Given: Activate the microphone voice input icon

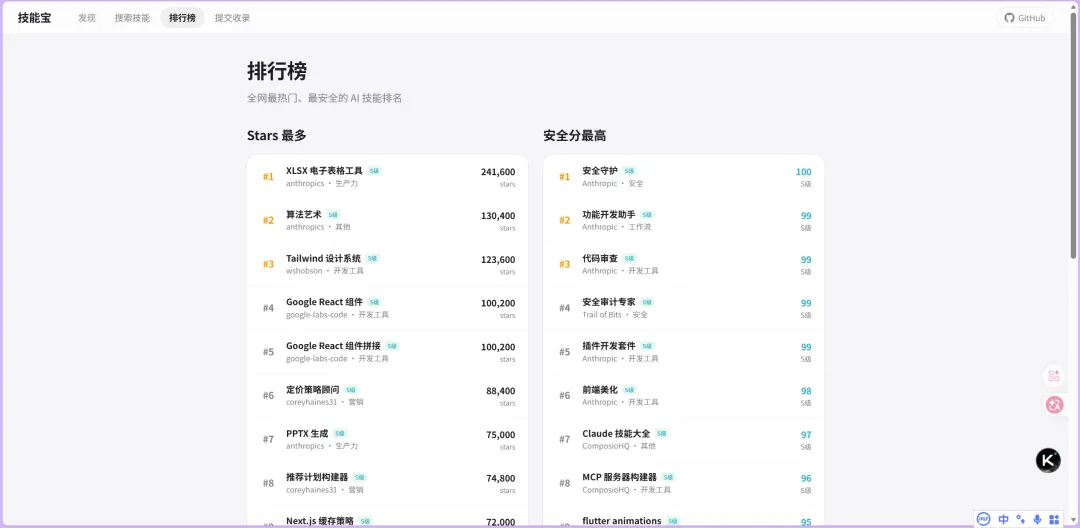Looking at the screenshot, I should pos(1037,519).
